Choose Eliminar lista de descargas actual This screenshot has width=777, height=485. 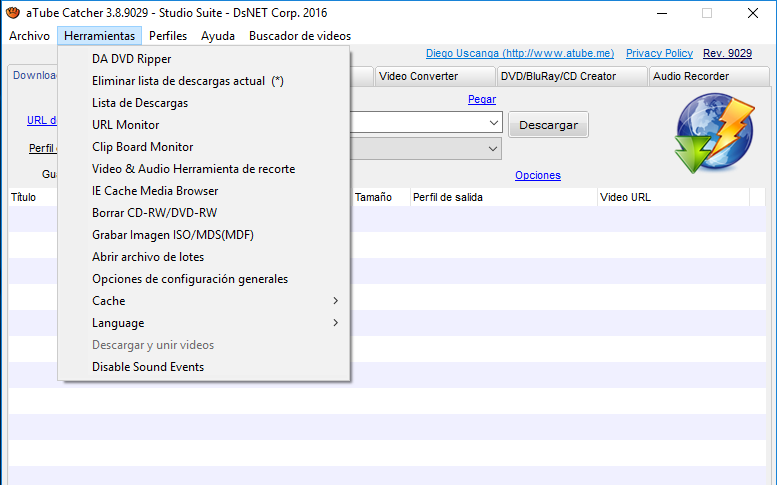[x=204, y=81]
